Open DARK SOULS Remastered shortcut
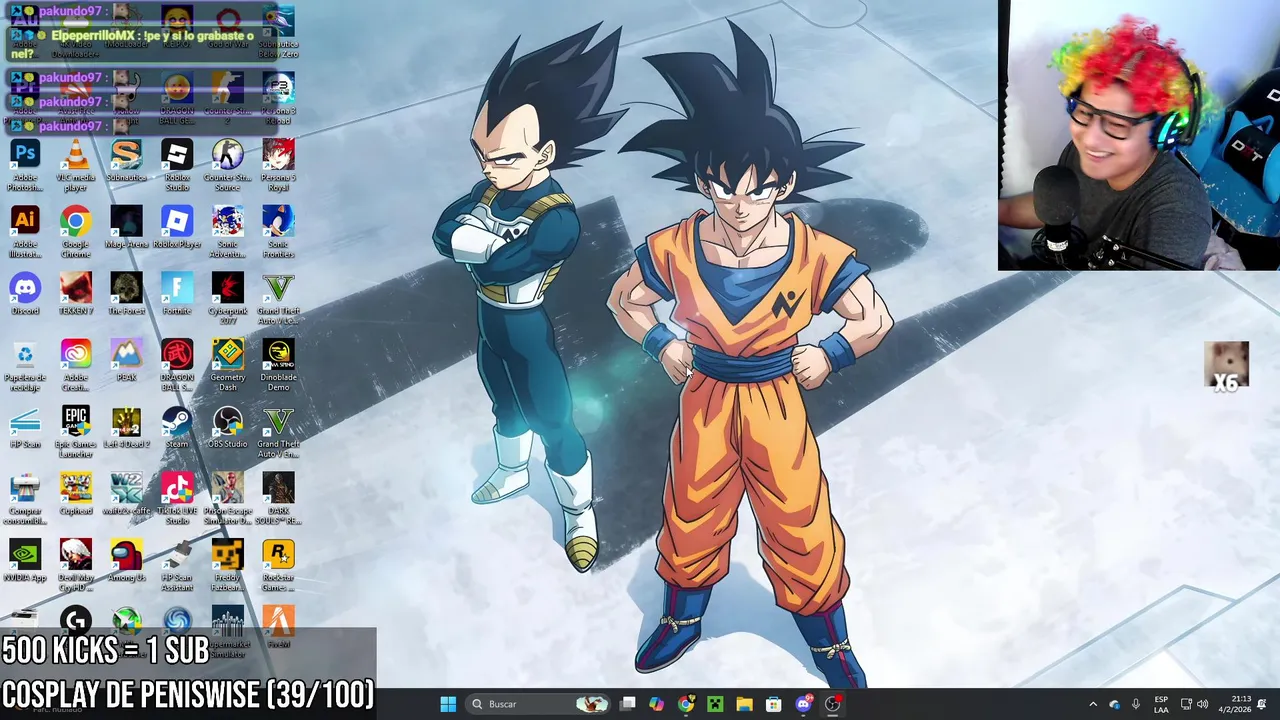Screen dimensions: 1280x720 point(278,499)
